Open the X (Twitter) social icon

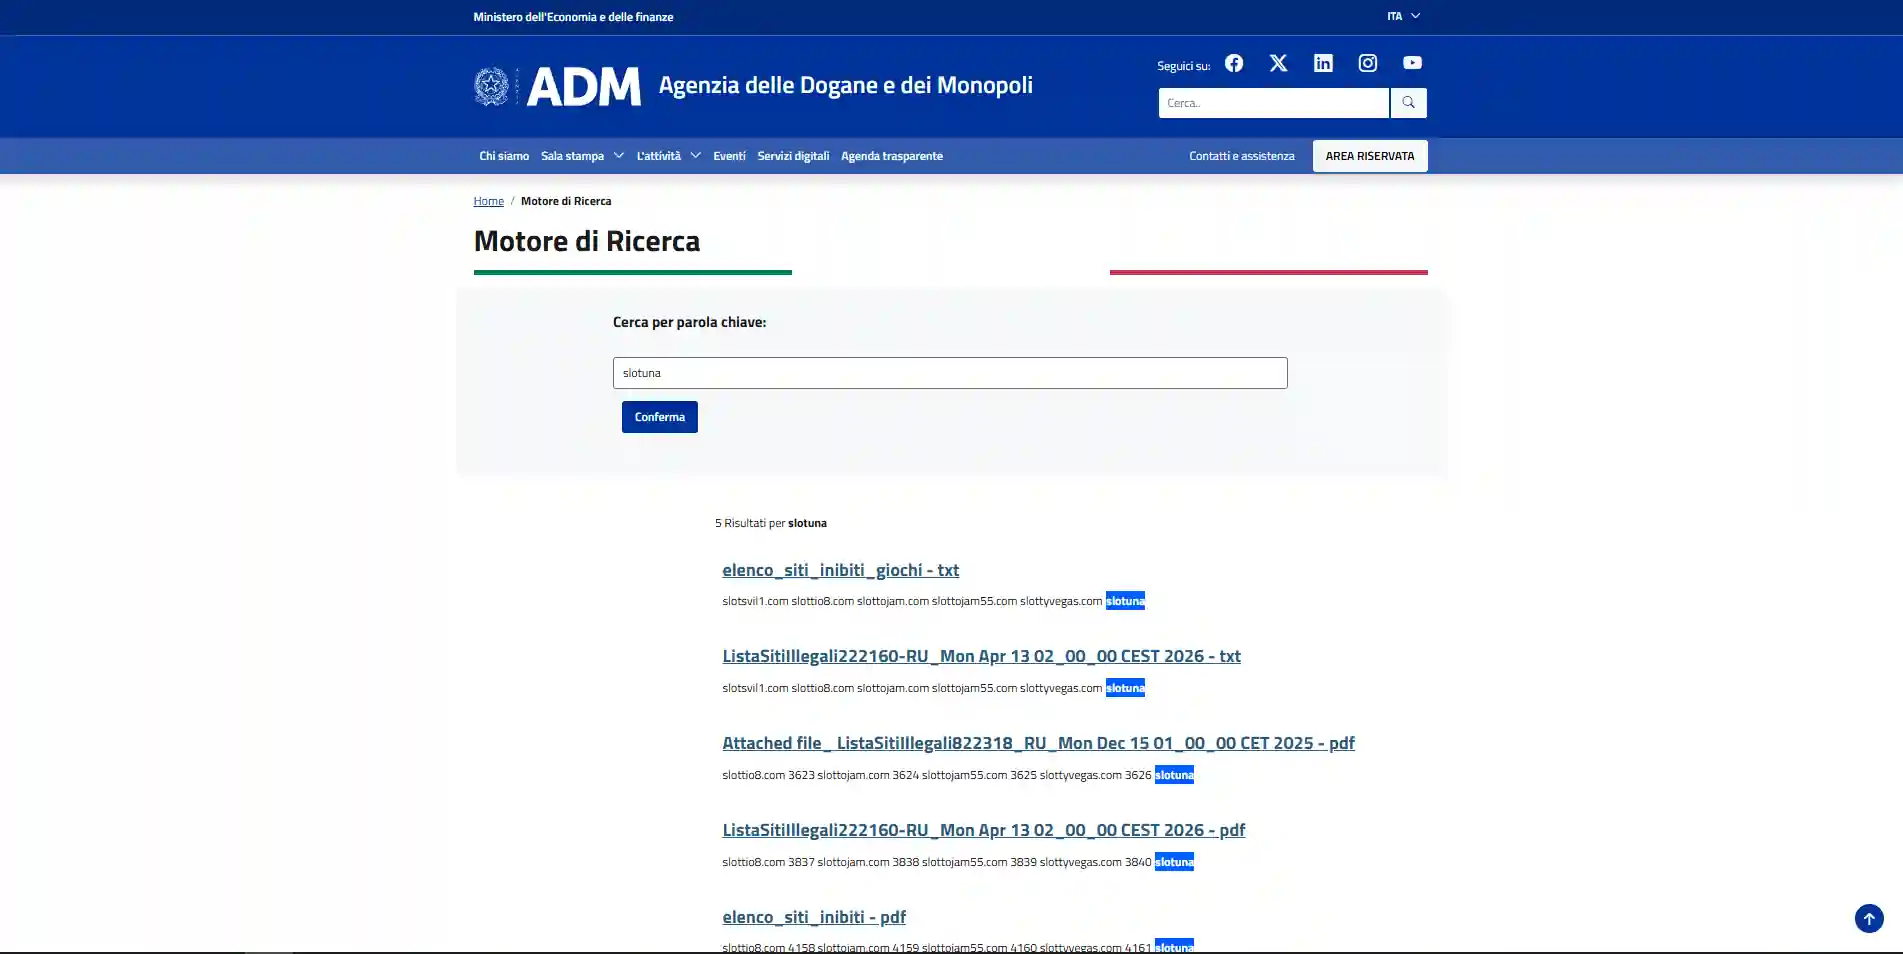click(1278, 63)
